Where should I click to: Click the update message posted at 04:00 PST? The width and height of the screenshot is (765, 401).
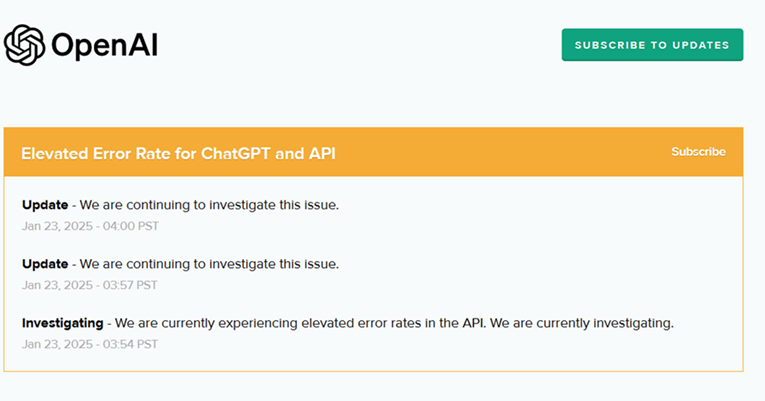(209, 205)
